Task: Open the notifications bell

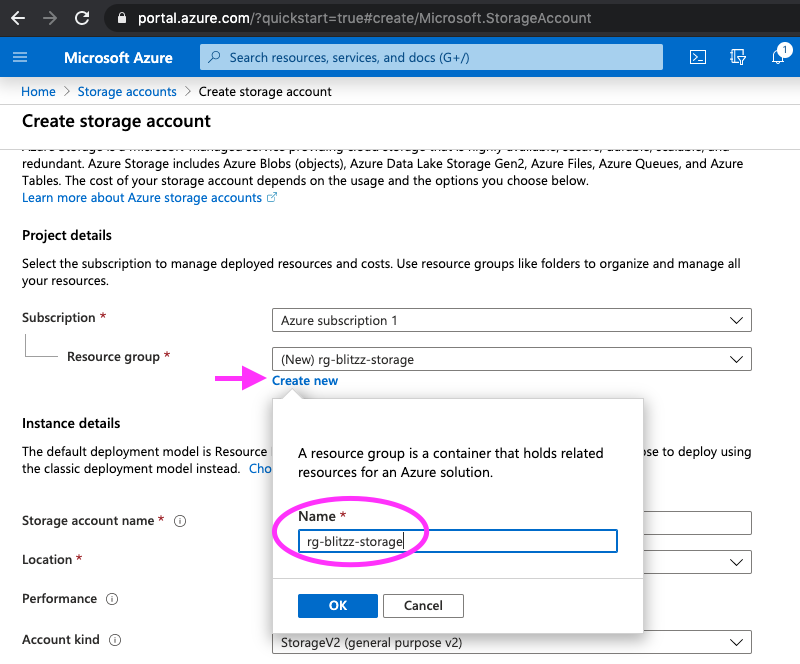Action: pyautogui.click(x=779, y=56)
